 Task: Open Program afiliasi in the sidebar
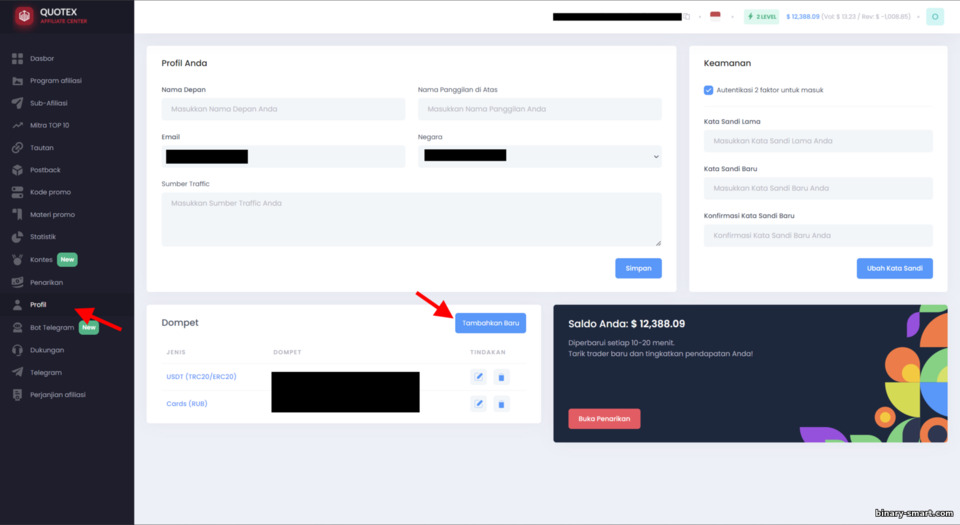56,81
